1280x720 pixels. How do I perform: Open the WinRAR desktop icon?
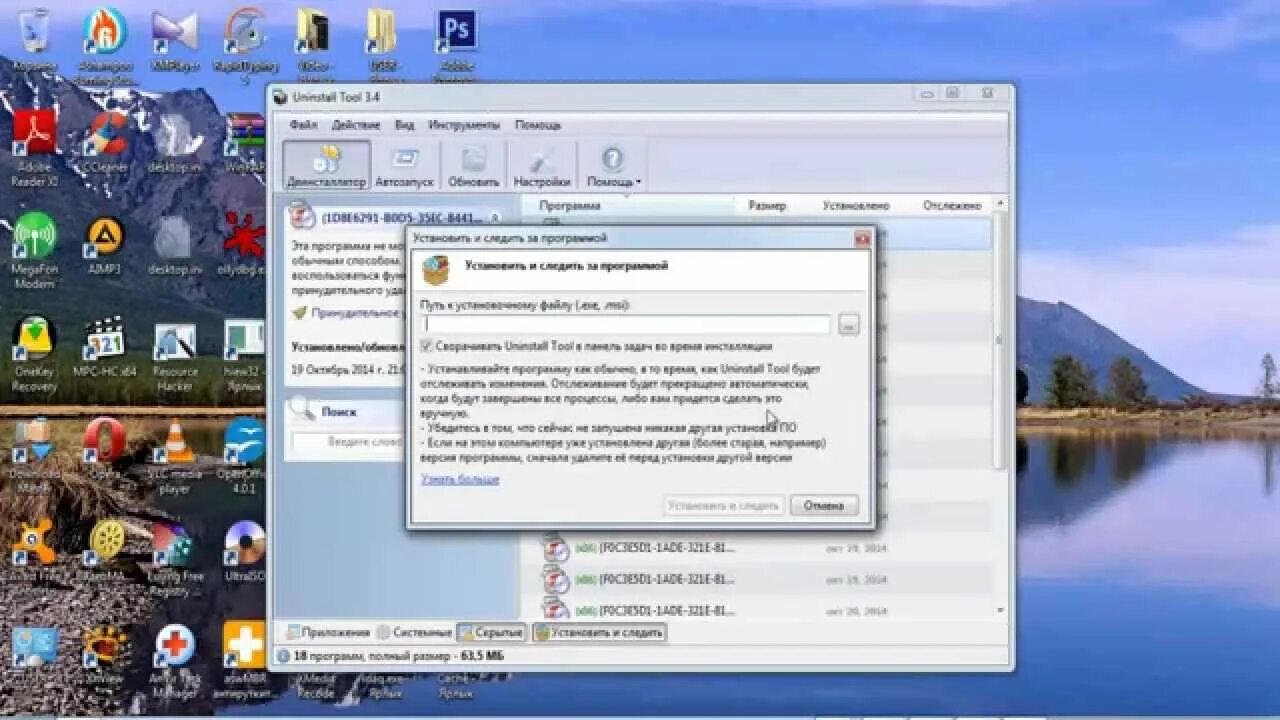tap(245, 143)
